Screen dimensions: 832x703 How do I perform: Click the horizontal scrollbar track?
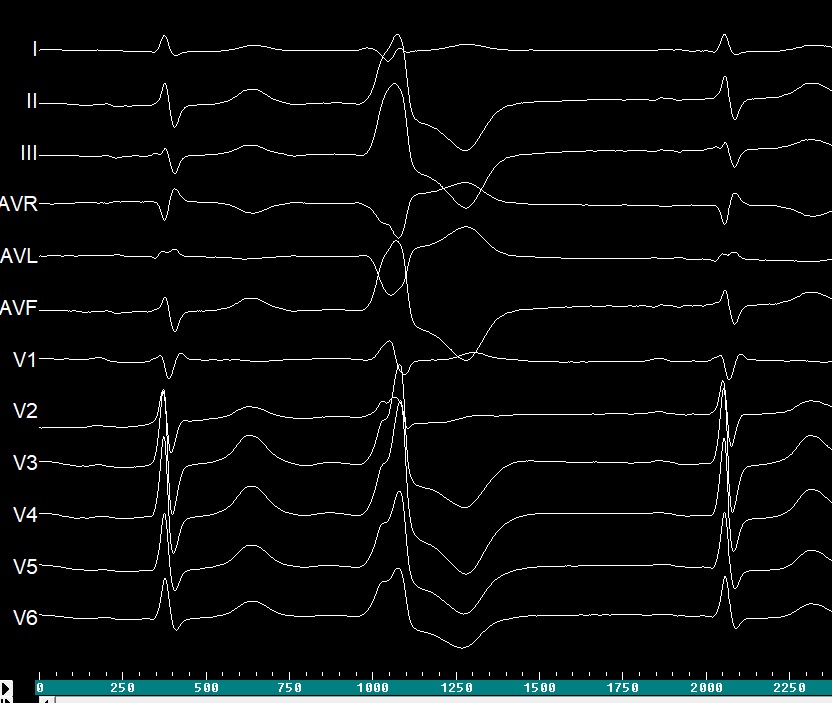point(443,700)
